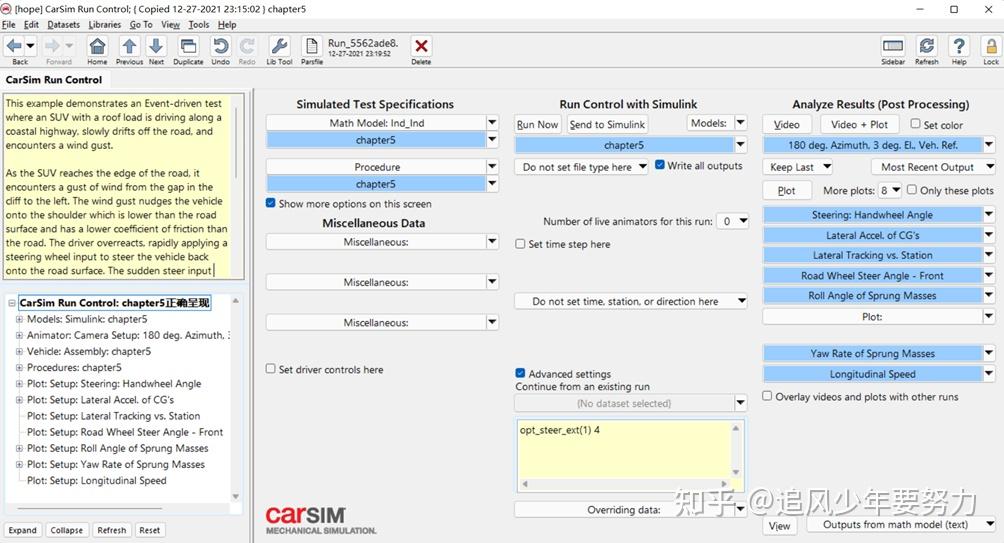This screenshot has height=543, width=1004.
Task: Duplicate the current dataset
Action: click(x=188, y=46)
